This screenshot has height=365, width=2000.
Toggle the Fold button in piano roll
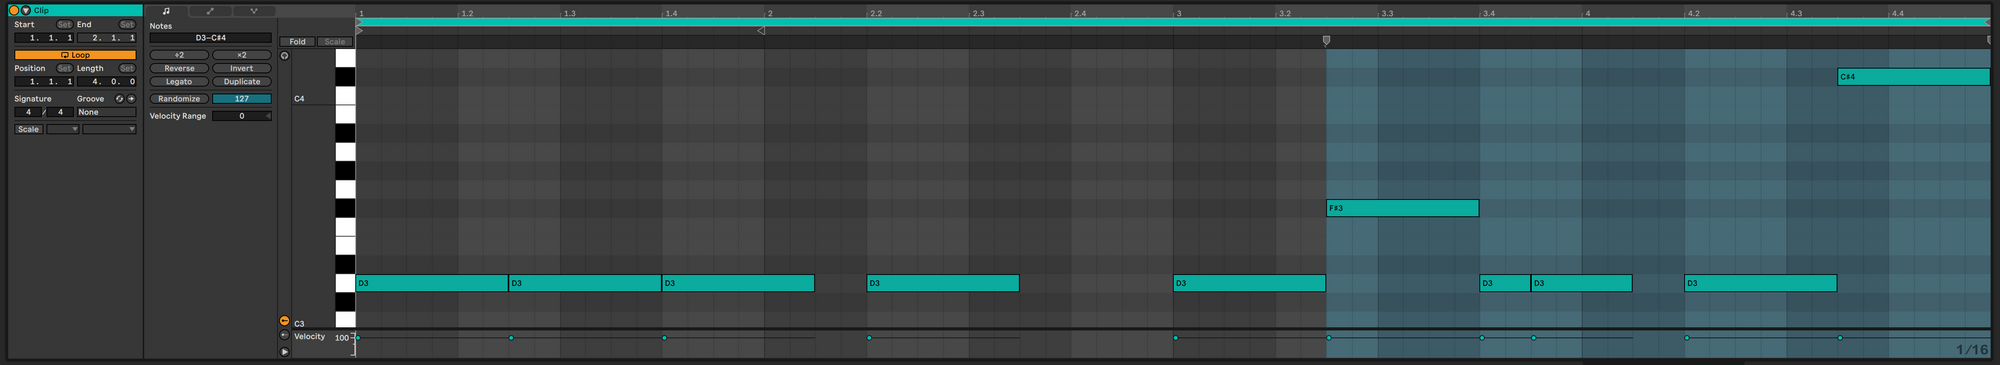(x=298, y=42)
